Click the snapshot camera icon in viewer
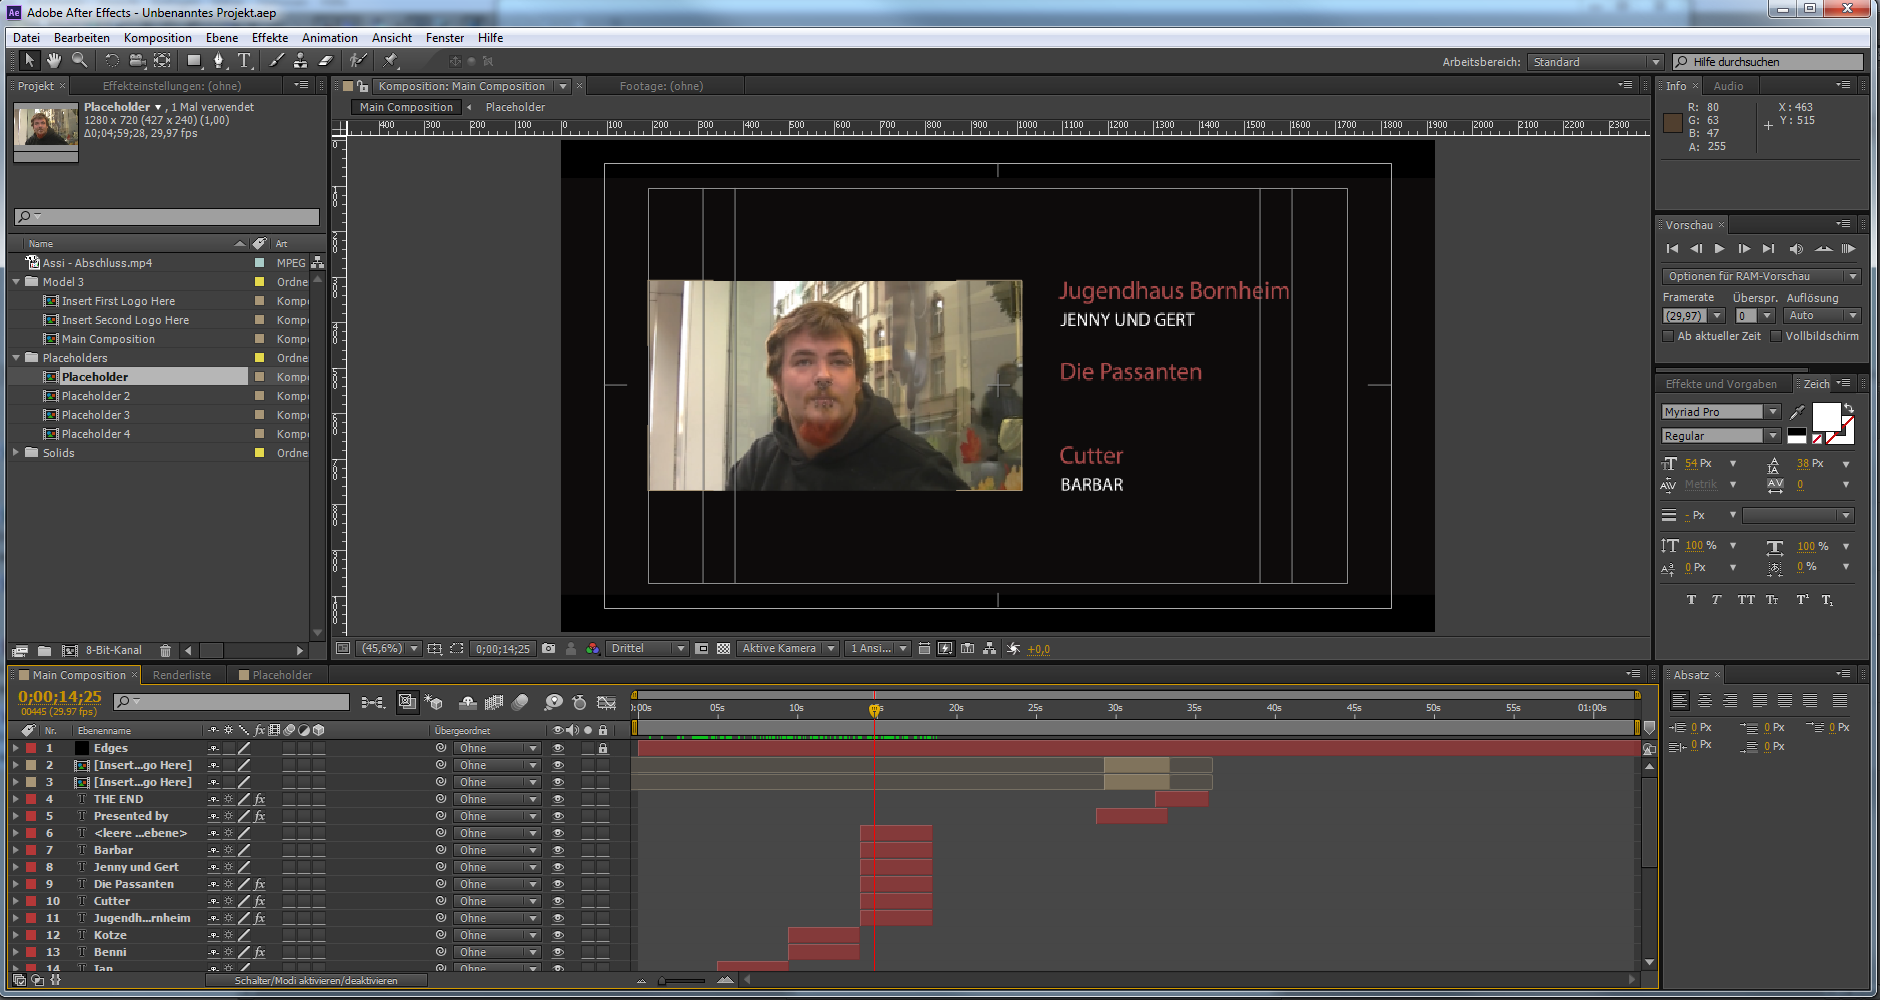 tap(548, 649)
